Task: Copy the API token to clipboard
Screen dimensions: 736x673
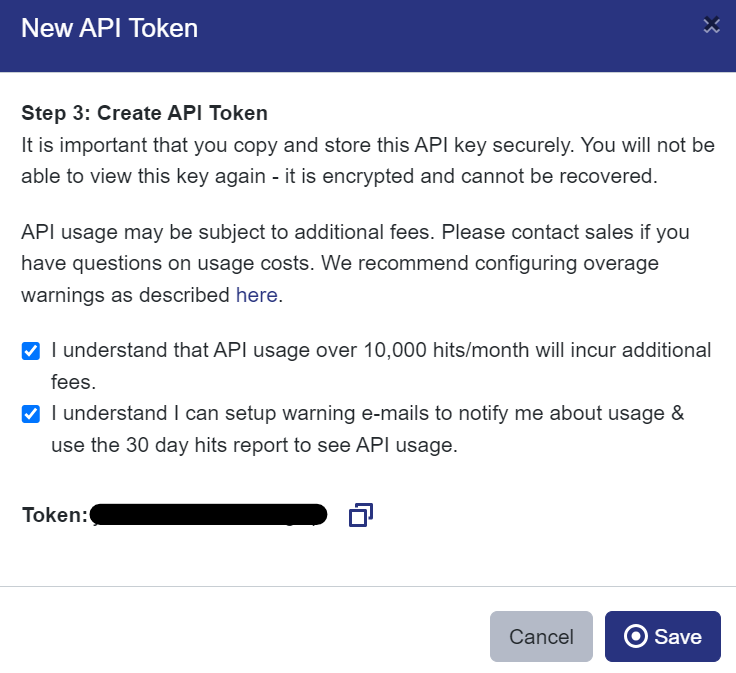Action: point(360,515)
